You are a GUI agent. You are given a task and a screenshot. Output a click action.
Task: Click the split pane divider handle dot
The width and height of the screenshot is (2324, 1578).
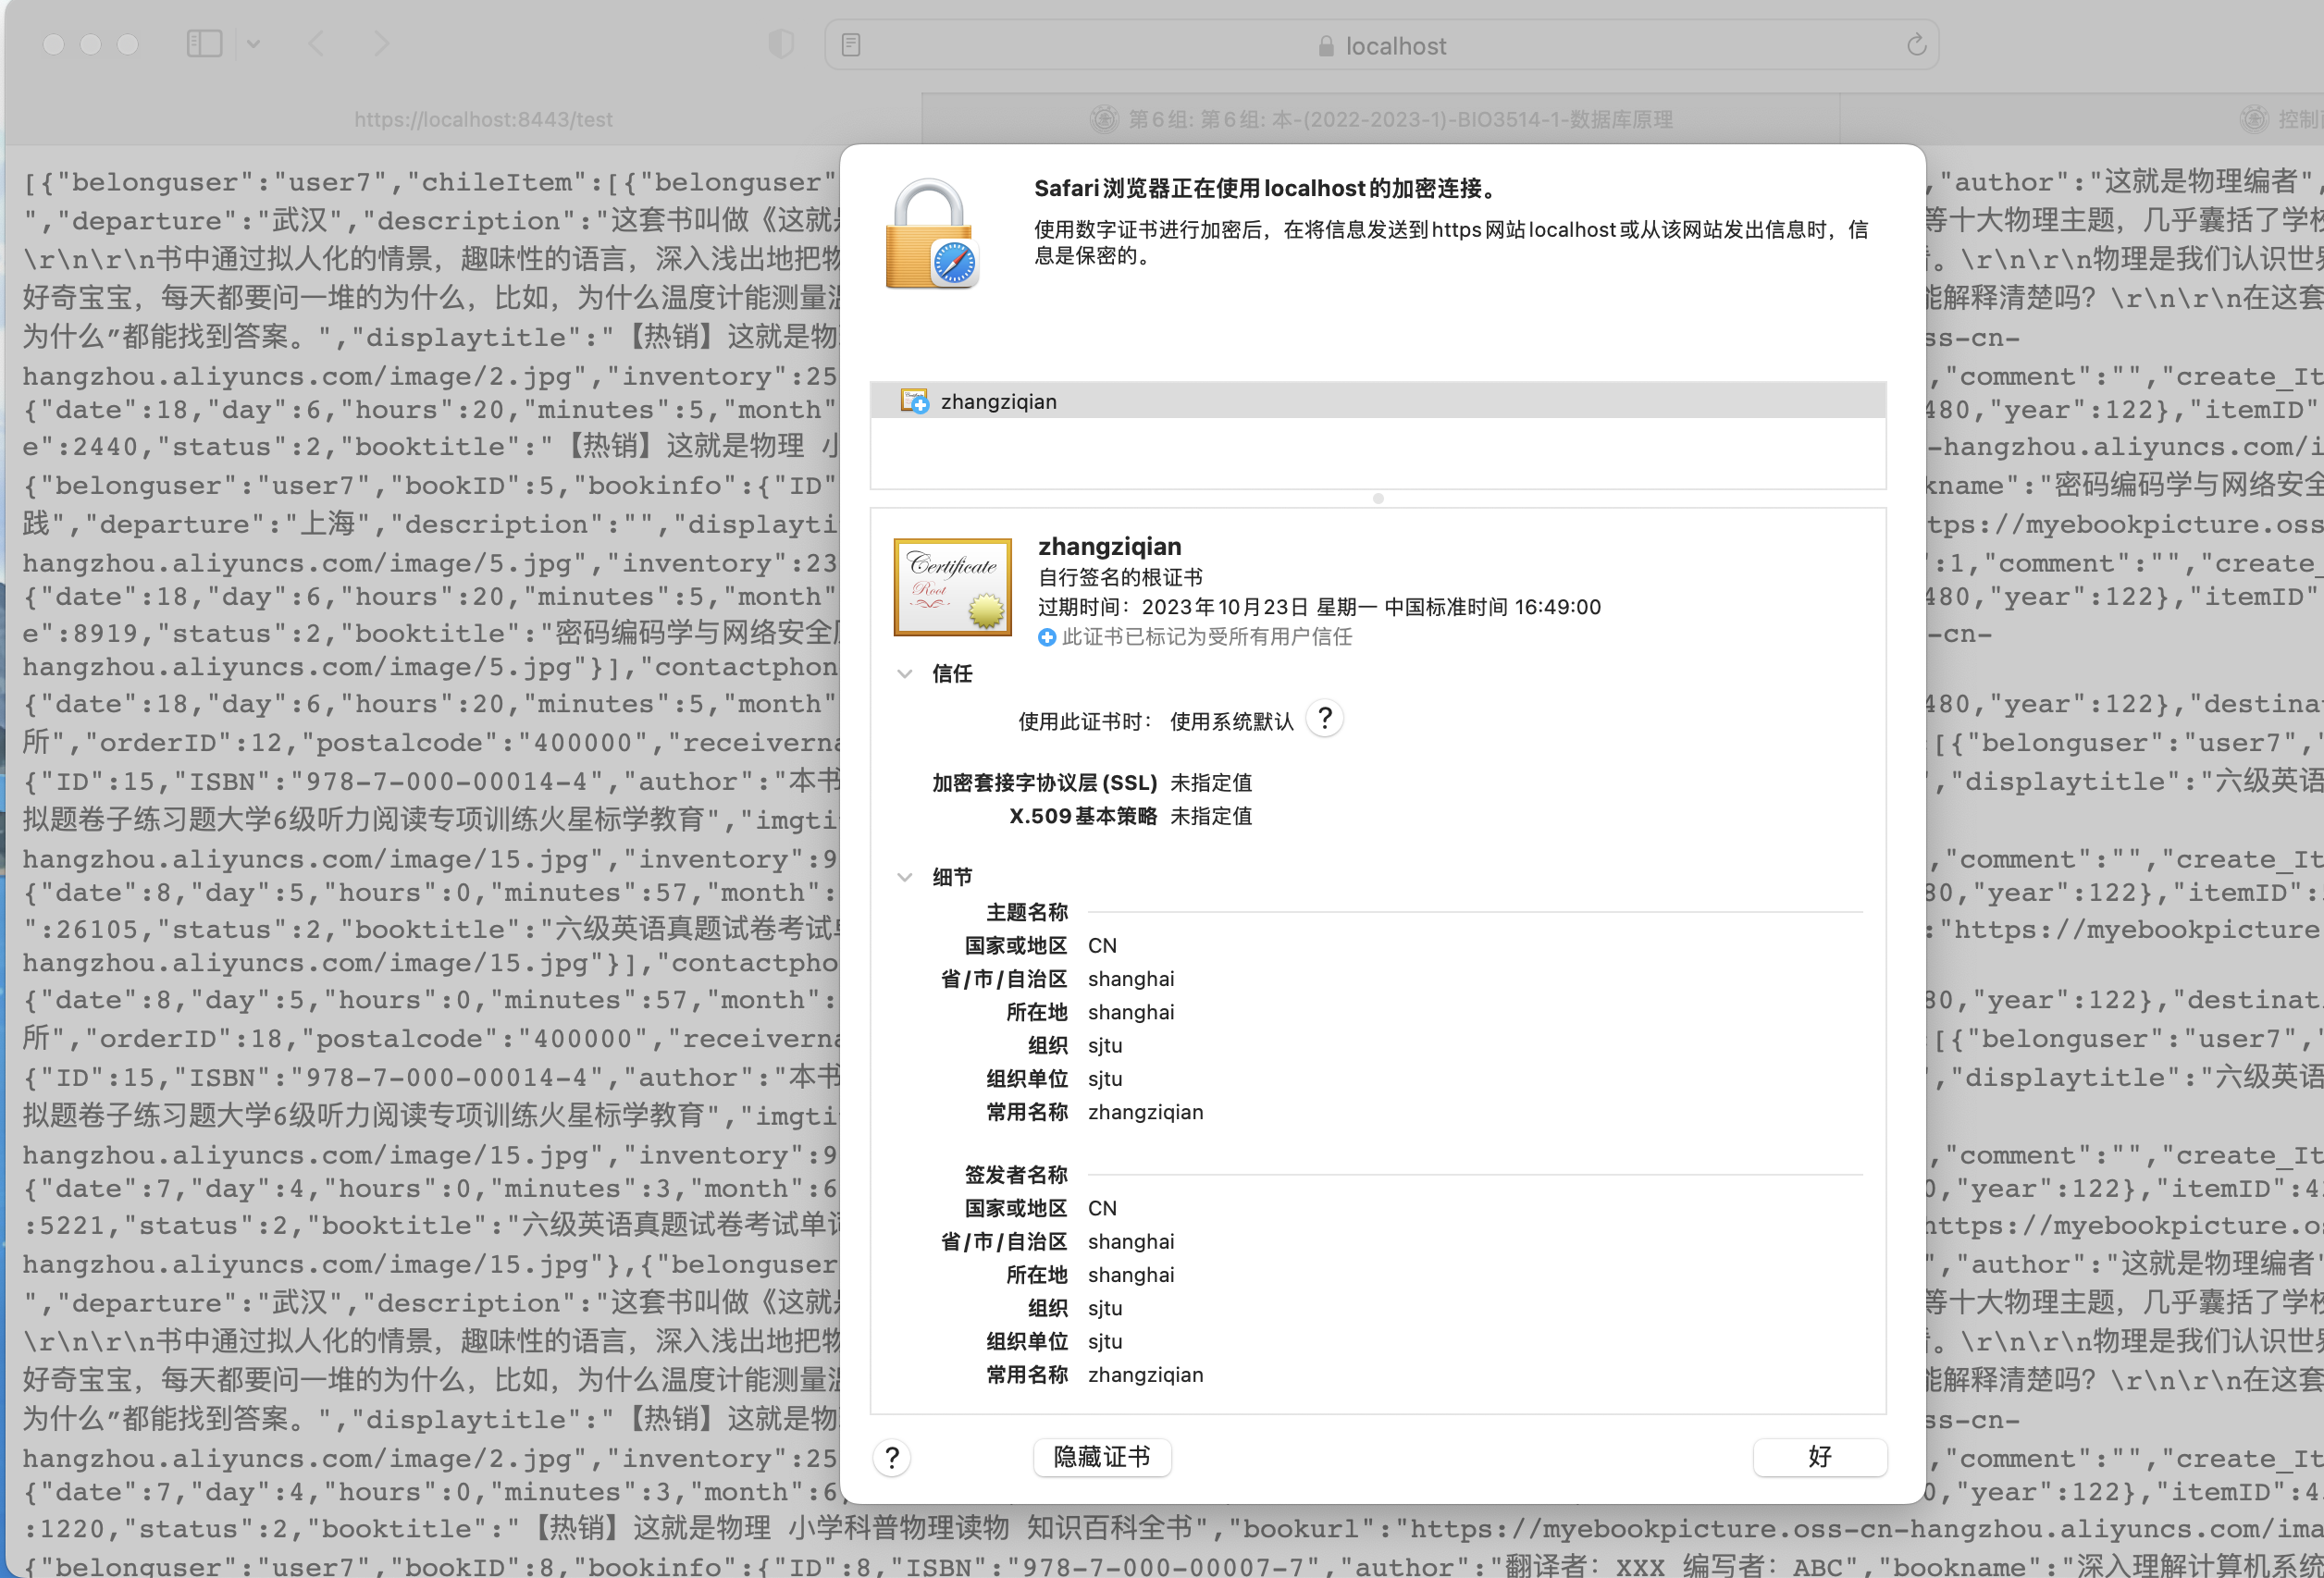tap(1378, 498)
